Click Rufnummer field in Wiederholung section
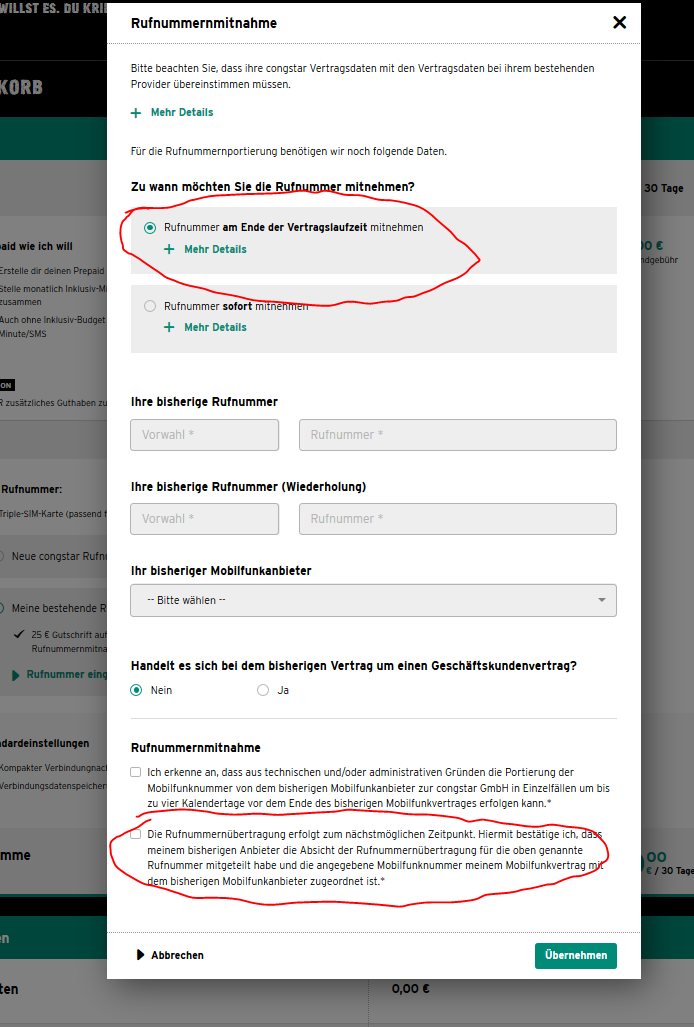Image resolution: width=694 pixels, height=1027 pixels. pyautogui.click(x=457, y=519)
